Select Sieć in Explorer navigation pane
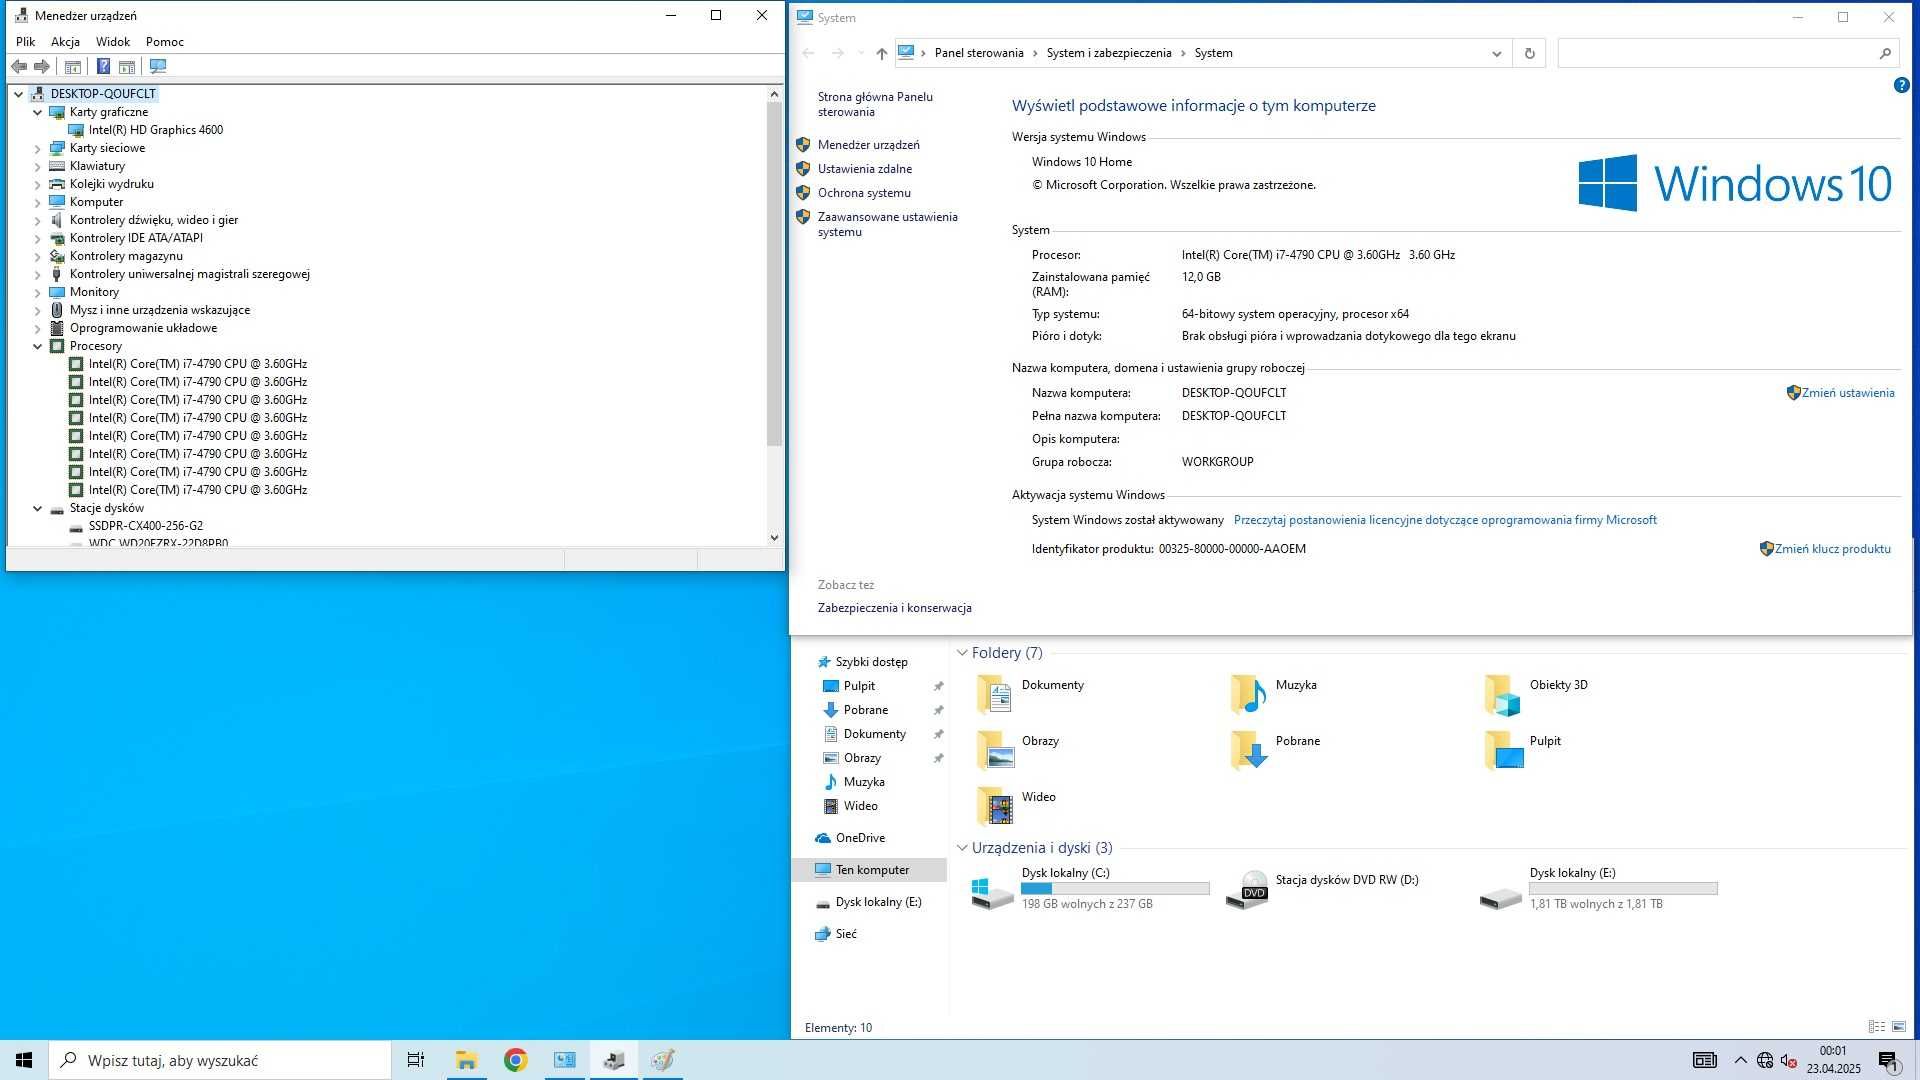The width and height of the screenshot is (1920, 1080). tap(846, 934)
